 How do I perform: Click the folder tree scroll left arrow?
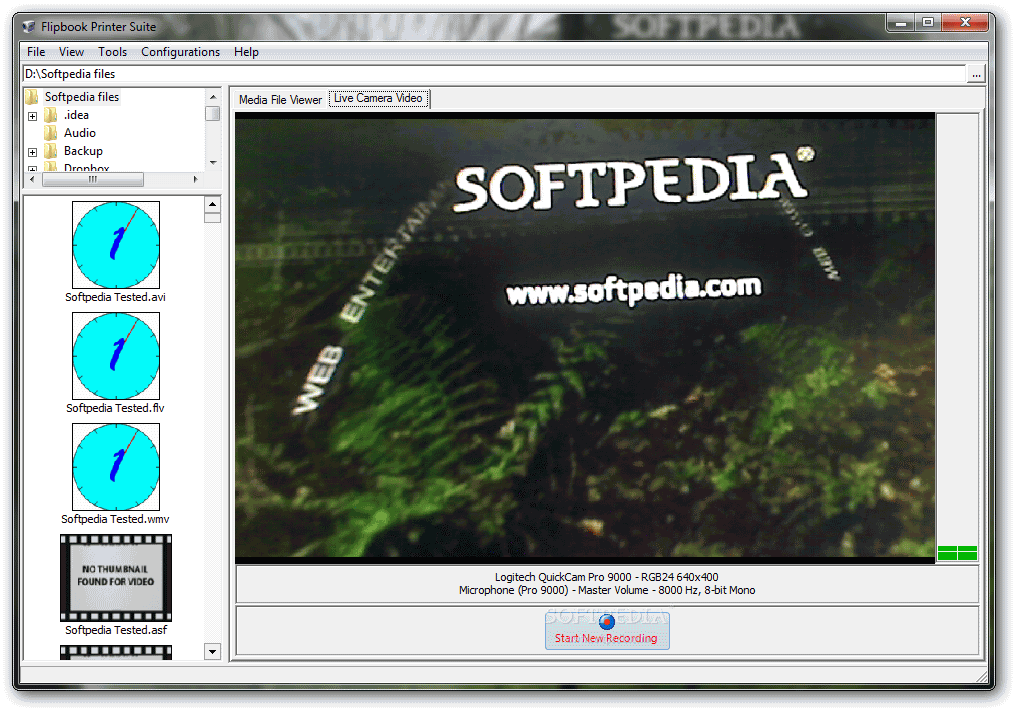[32, 180]
